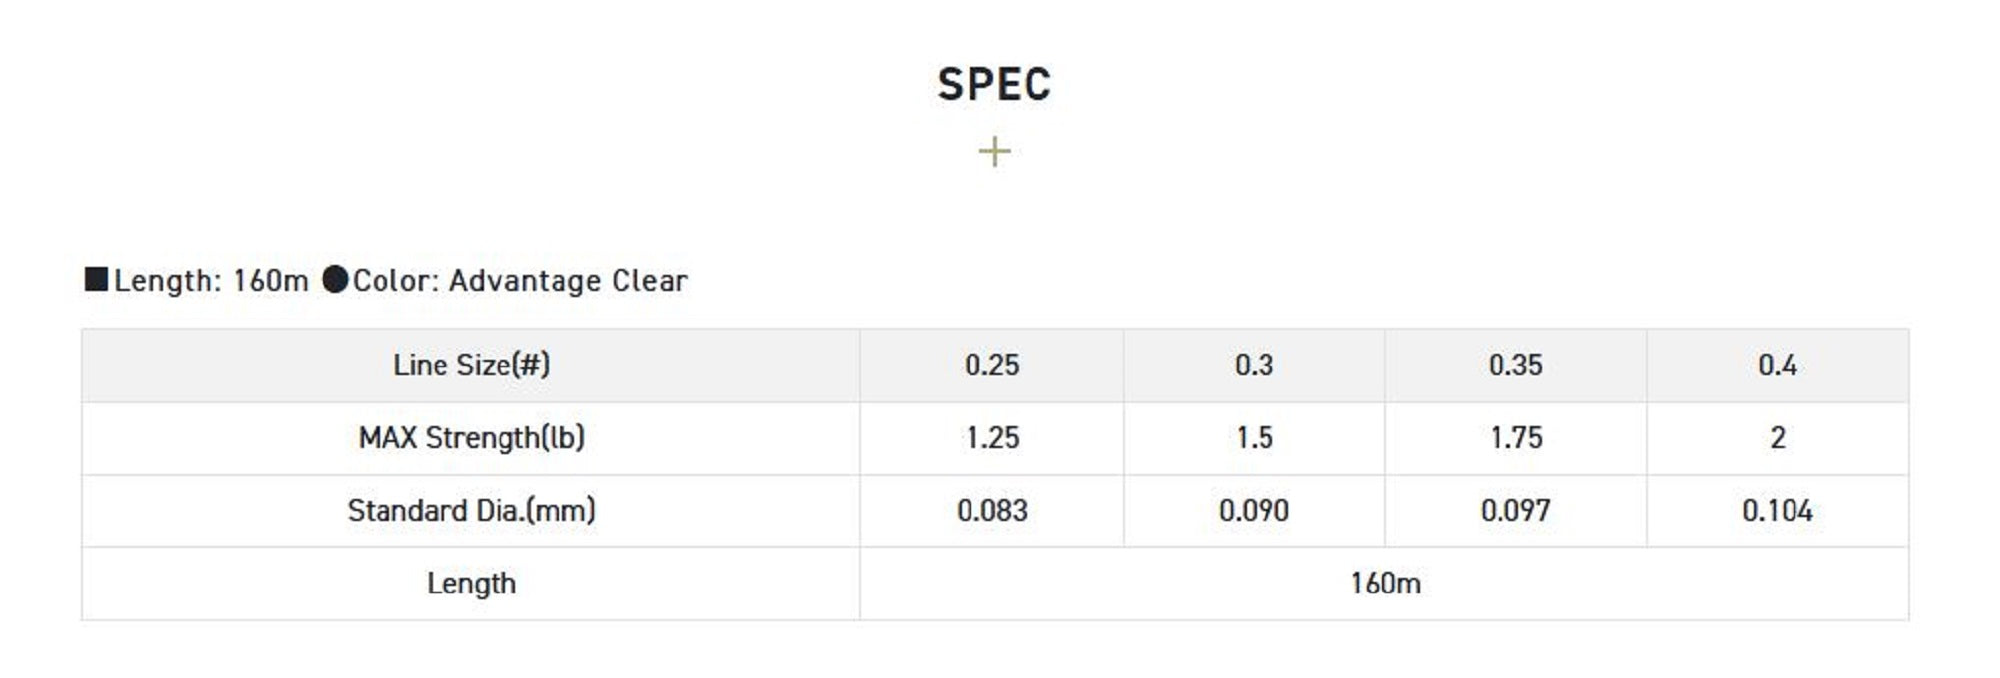Click line size 0.3 cell
The width and height of the screenshot is (2000, 678).
coord(1254,365)
